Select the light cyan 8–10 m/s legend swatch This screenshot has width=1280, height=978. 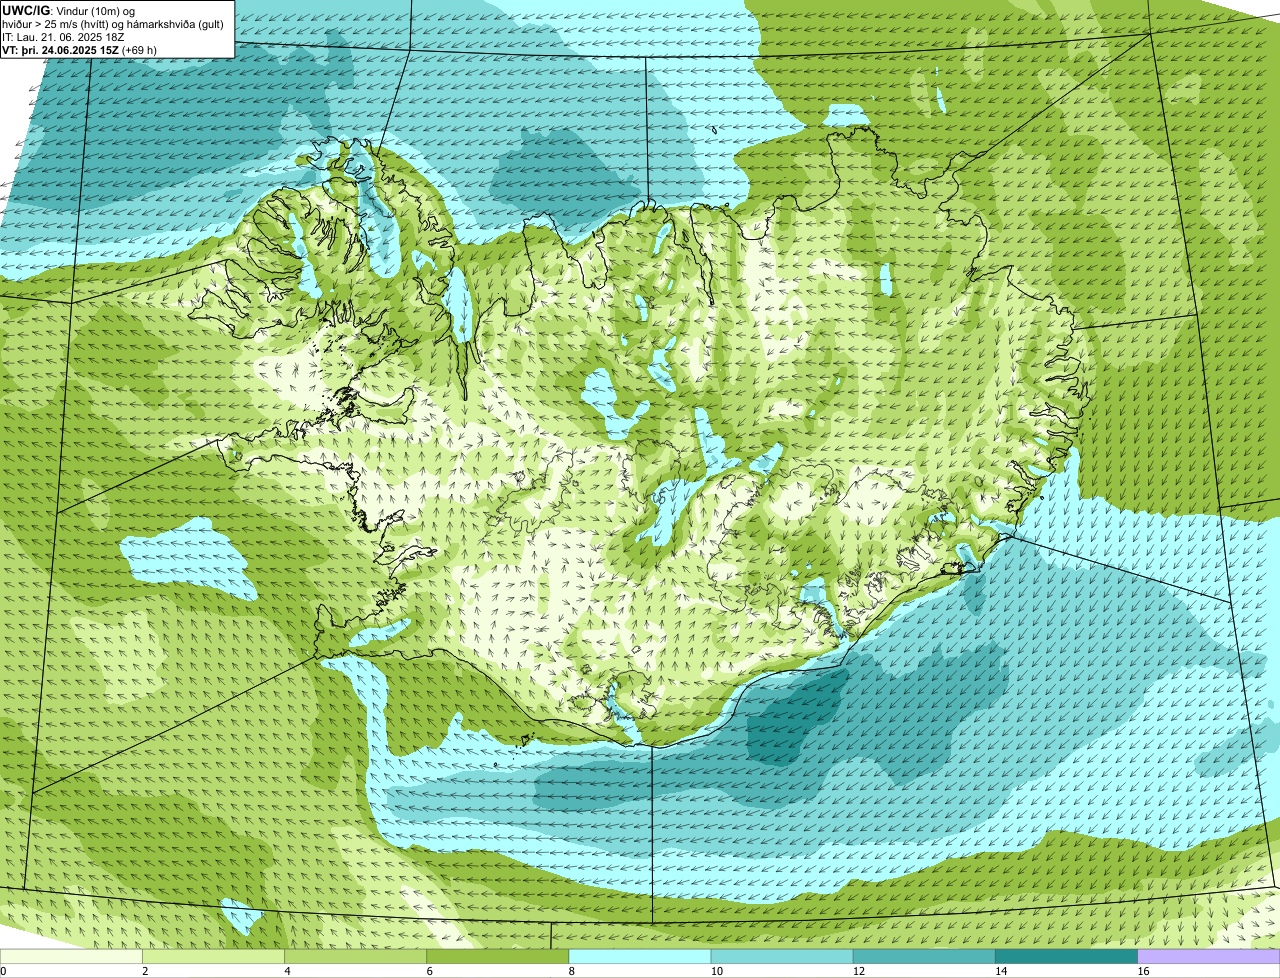(x=640, y=957)
